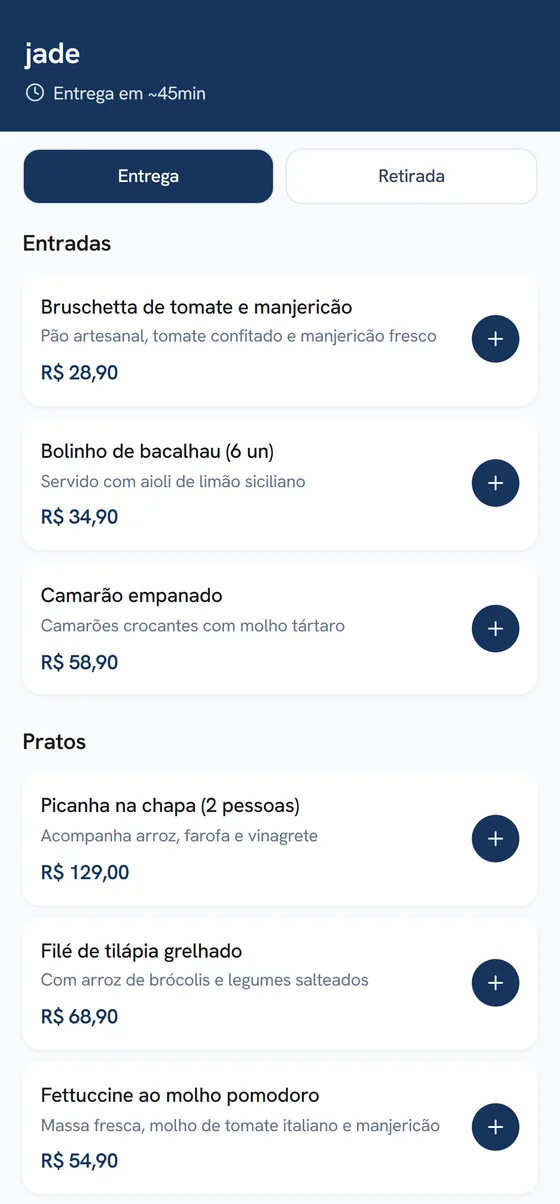This screenshot has width=560, height=1204.
Task: Open the Bruschetta de tomate item title
Action: pyautogui.click(x=196, y=306)
